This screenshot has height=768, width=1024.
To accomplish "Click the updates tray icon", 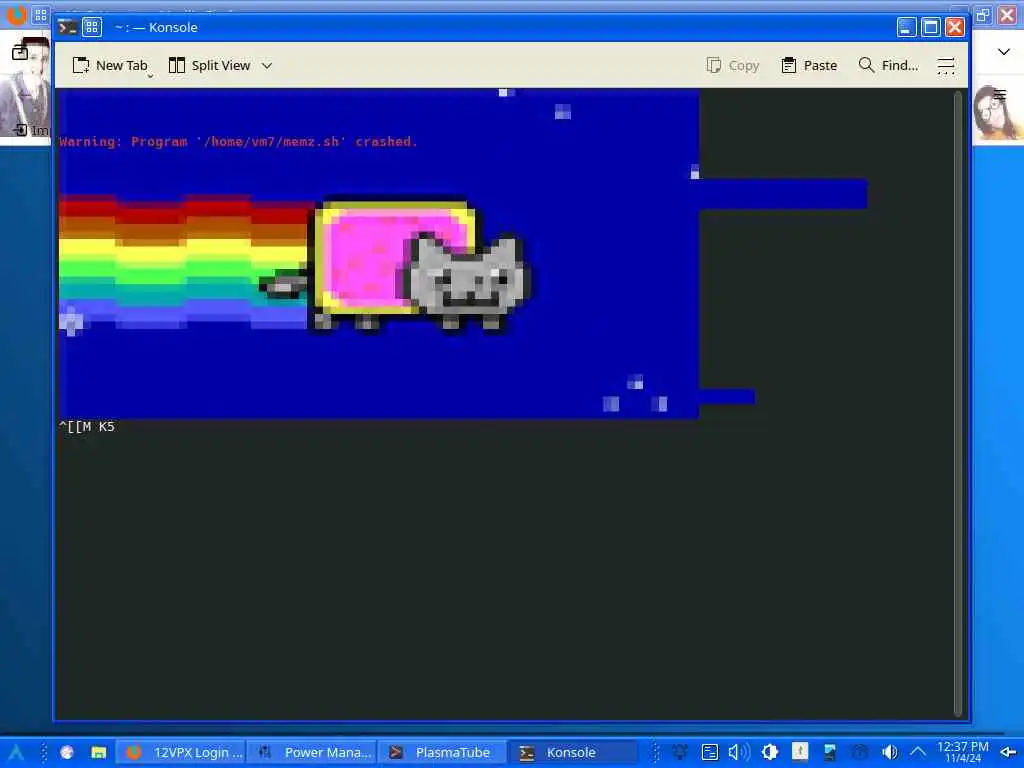I will 800,752.
